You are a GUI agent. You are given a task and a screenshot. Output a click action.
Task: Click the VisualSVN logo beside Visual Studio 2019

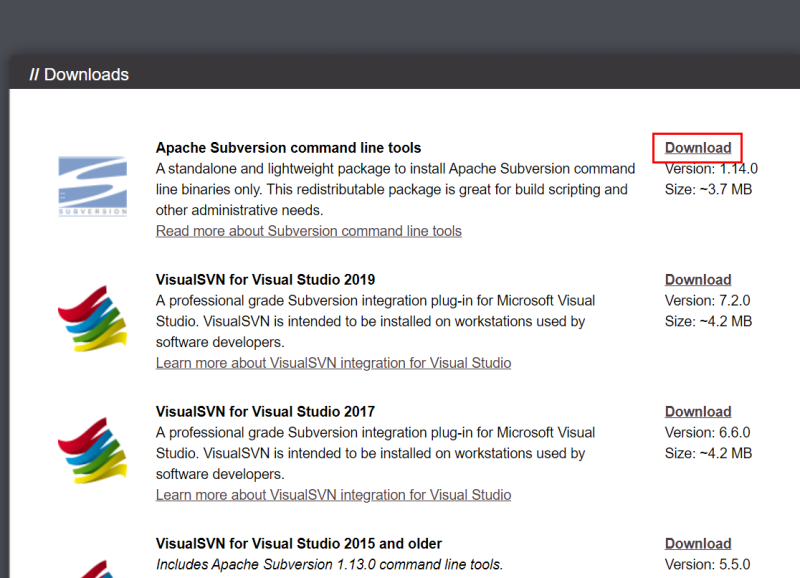click(92, 319)
